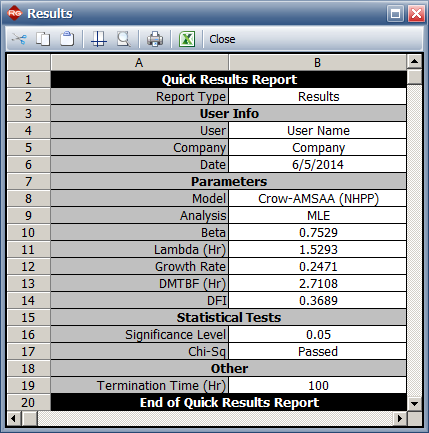
Task: Select the Lambda (Hr) label cell
Action: pyautogui.click(x=139, y=249)
